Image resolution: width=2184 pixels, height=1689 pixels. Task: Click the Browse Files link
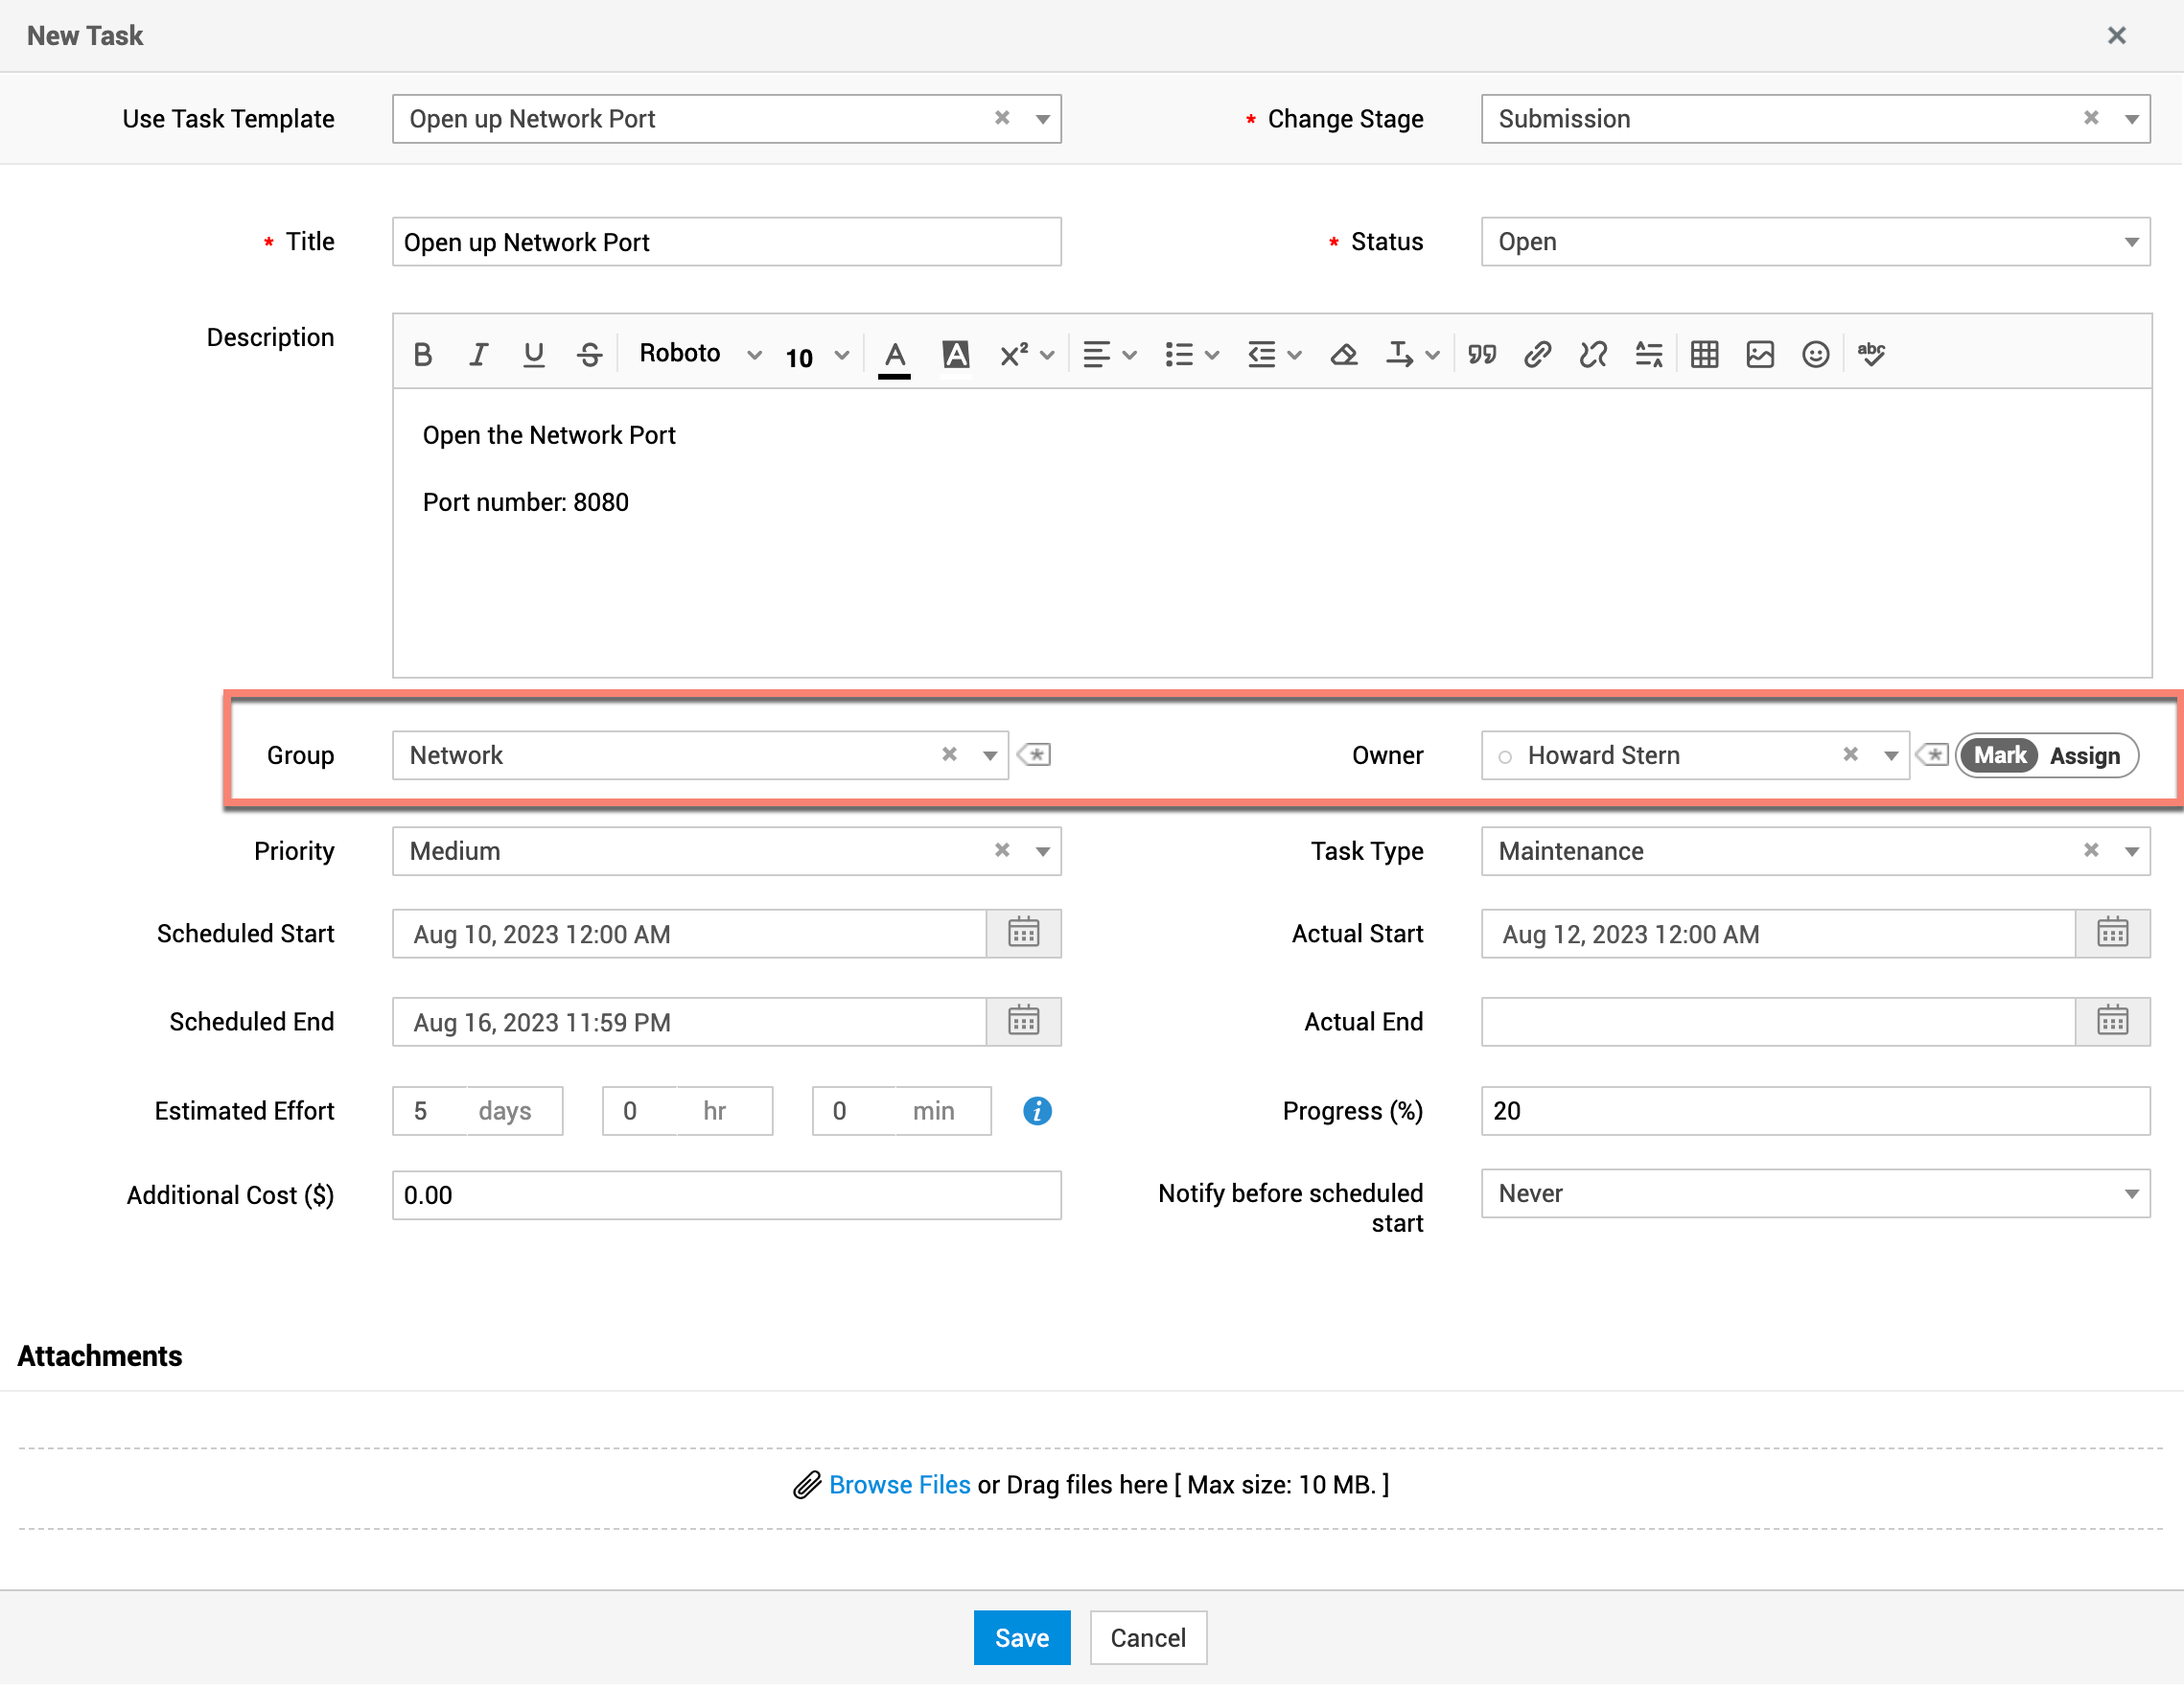[899, 1485]
